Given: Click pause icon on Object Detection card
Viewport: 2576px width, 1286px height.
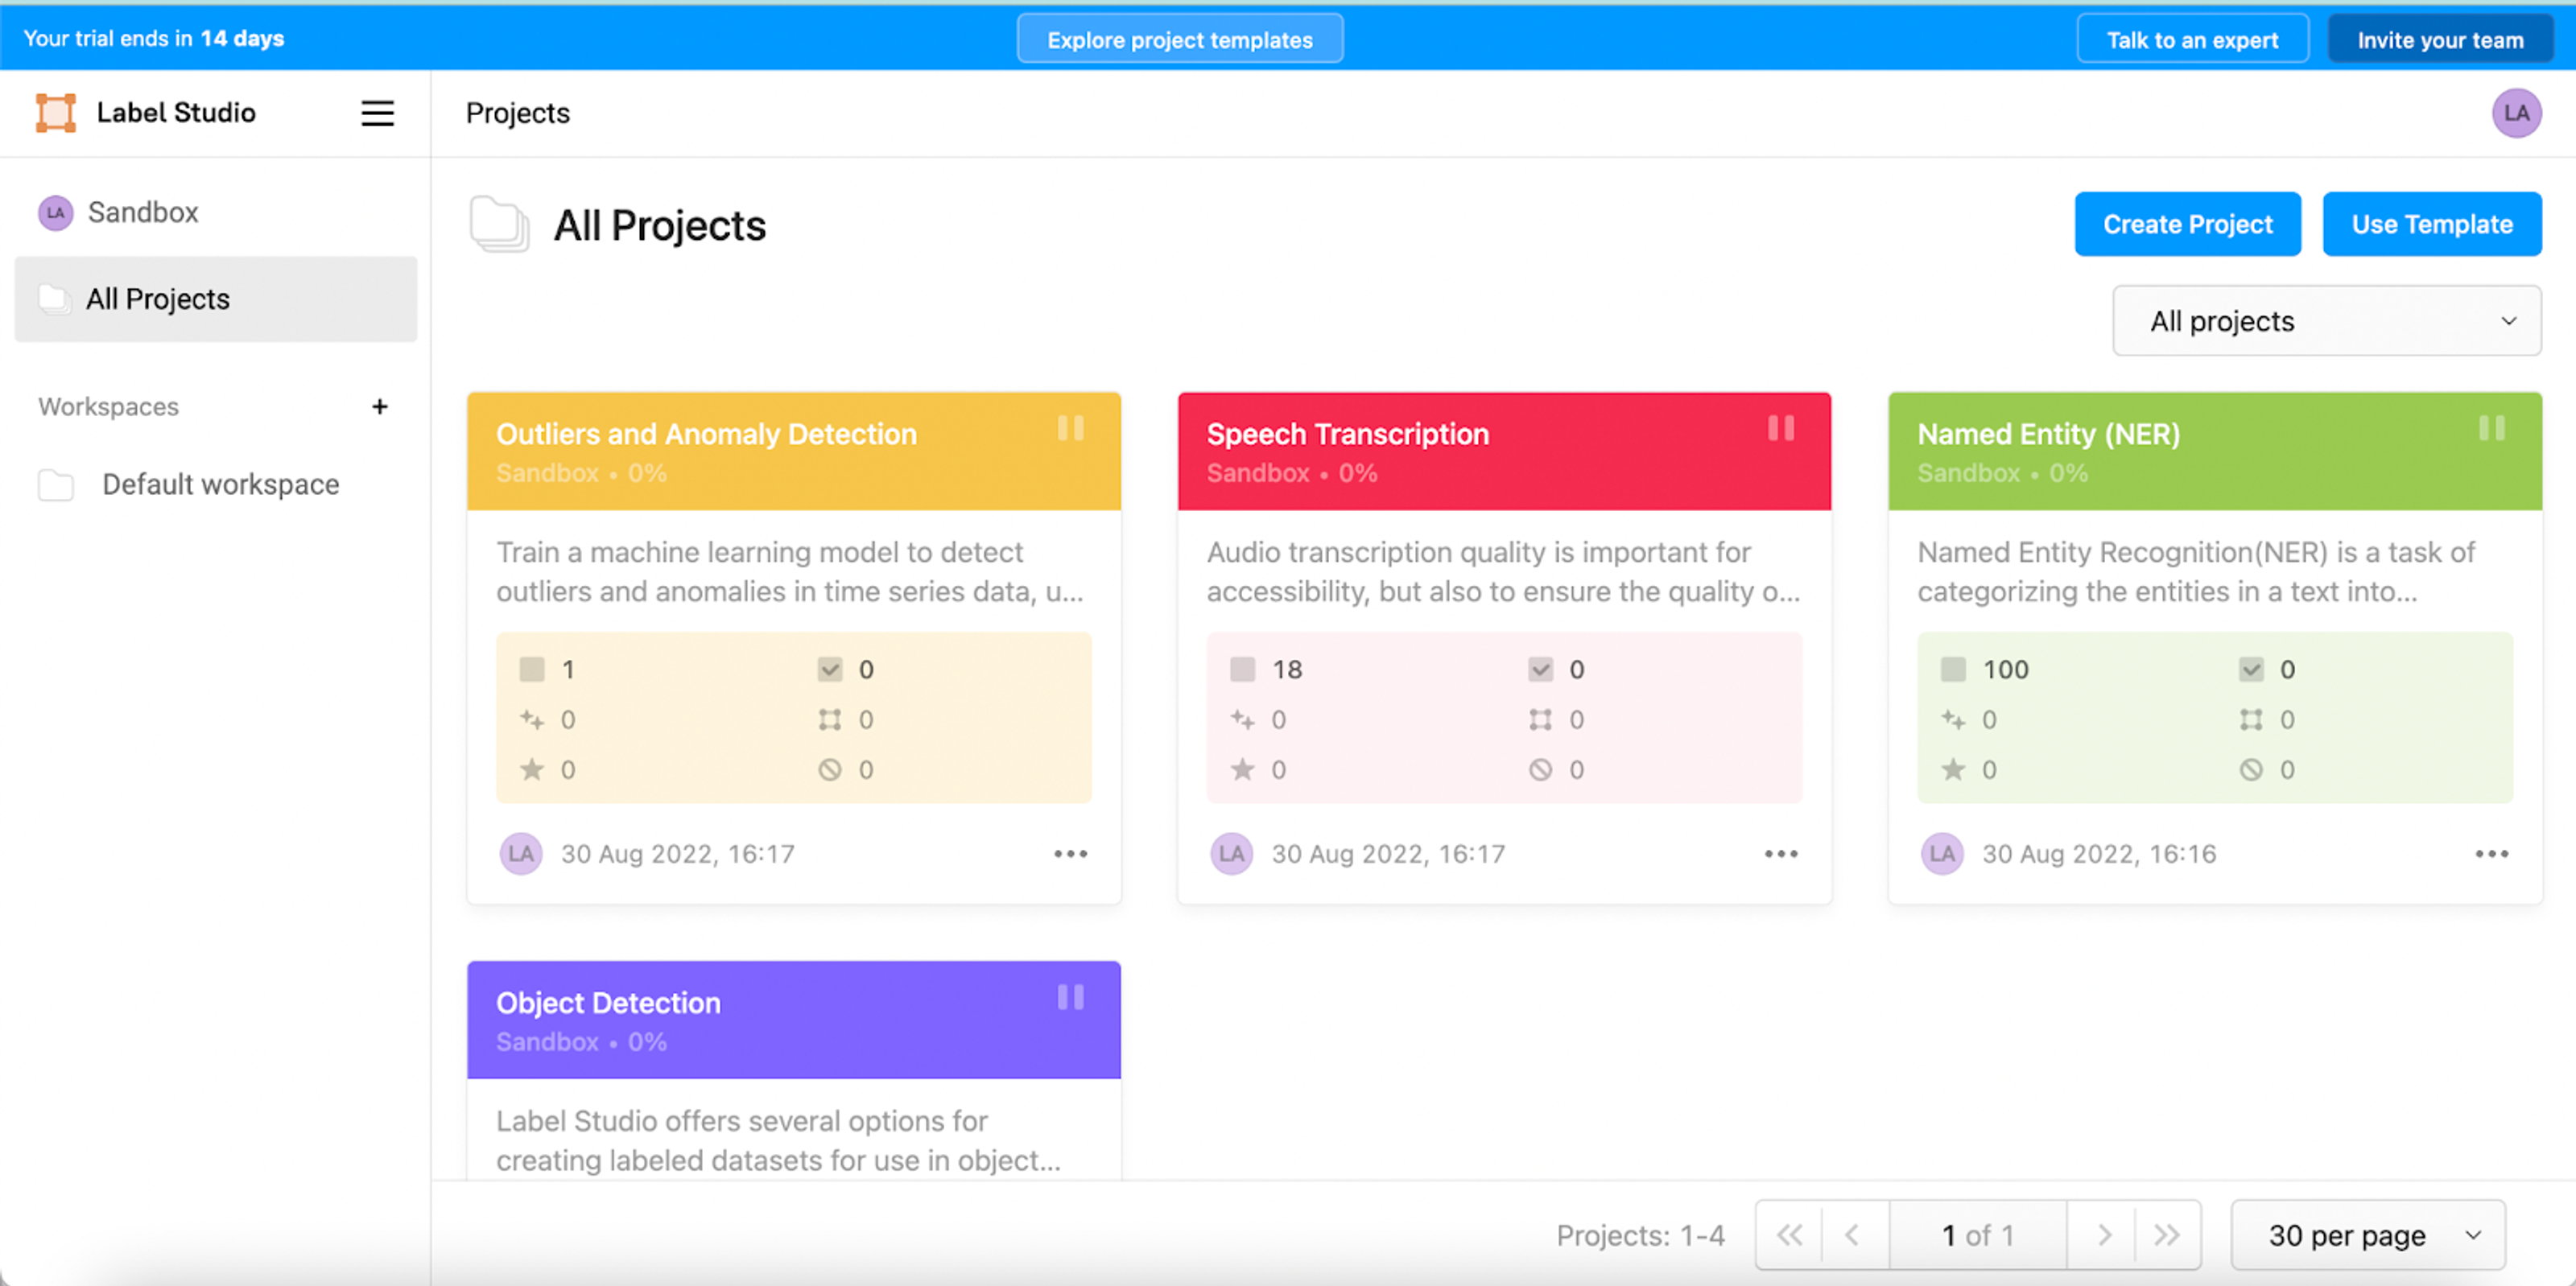Looking at the screenshot, I should click(1070, 998).
